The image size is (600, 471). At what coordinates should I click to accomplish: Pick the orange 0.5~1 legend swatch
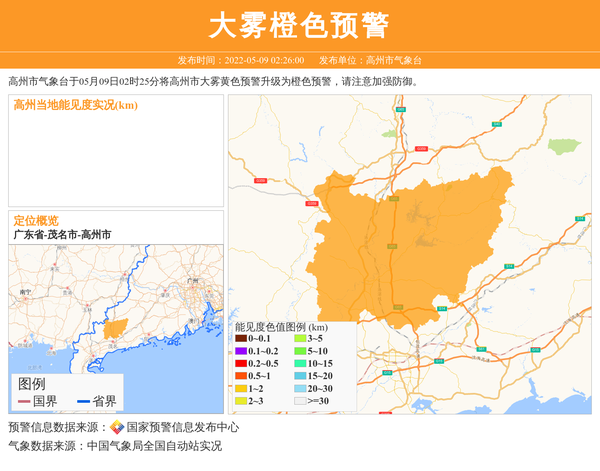pos(241,376)
